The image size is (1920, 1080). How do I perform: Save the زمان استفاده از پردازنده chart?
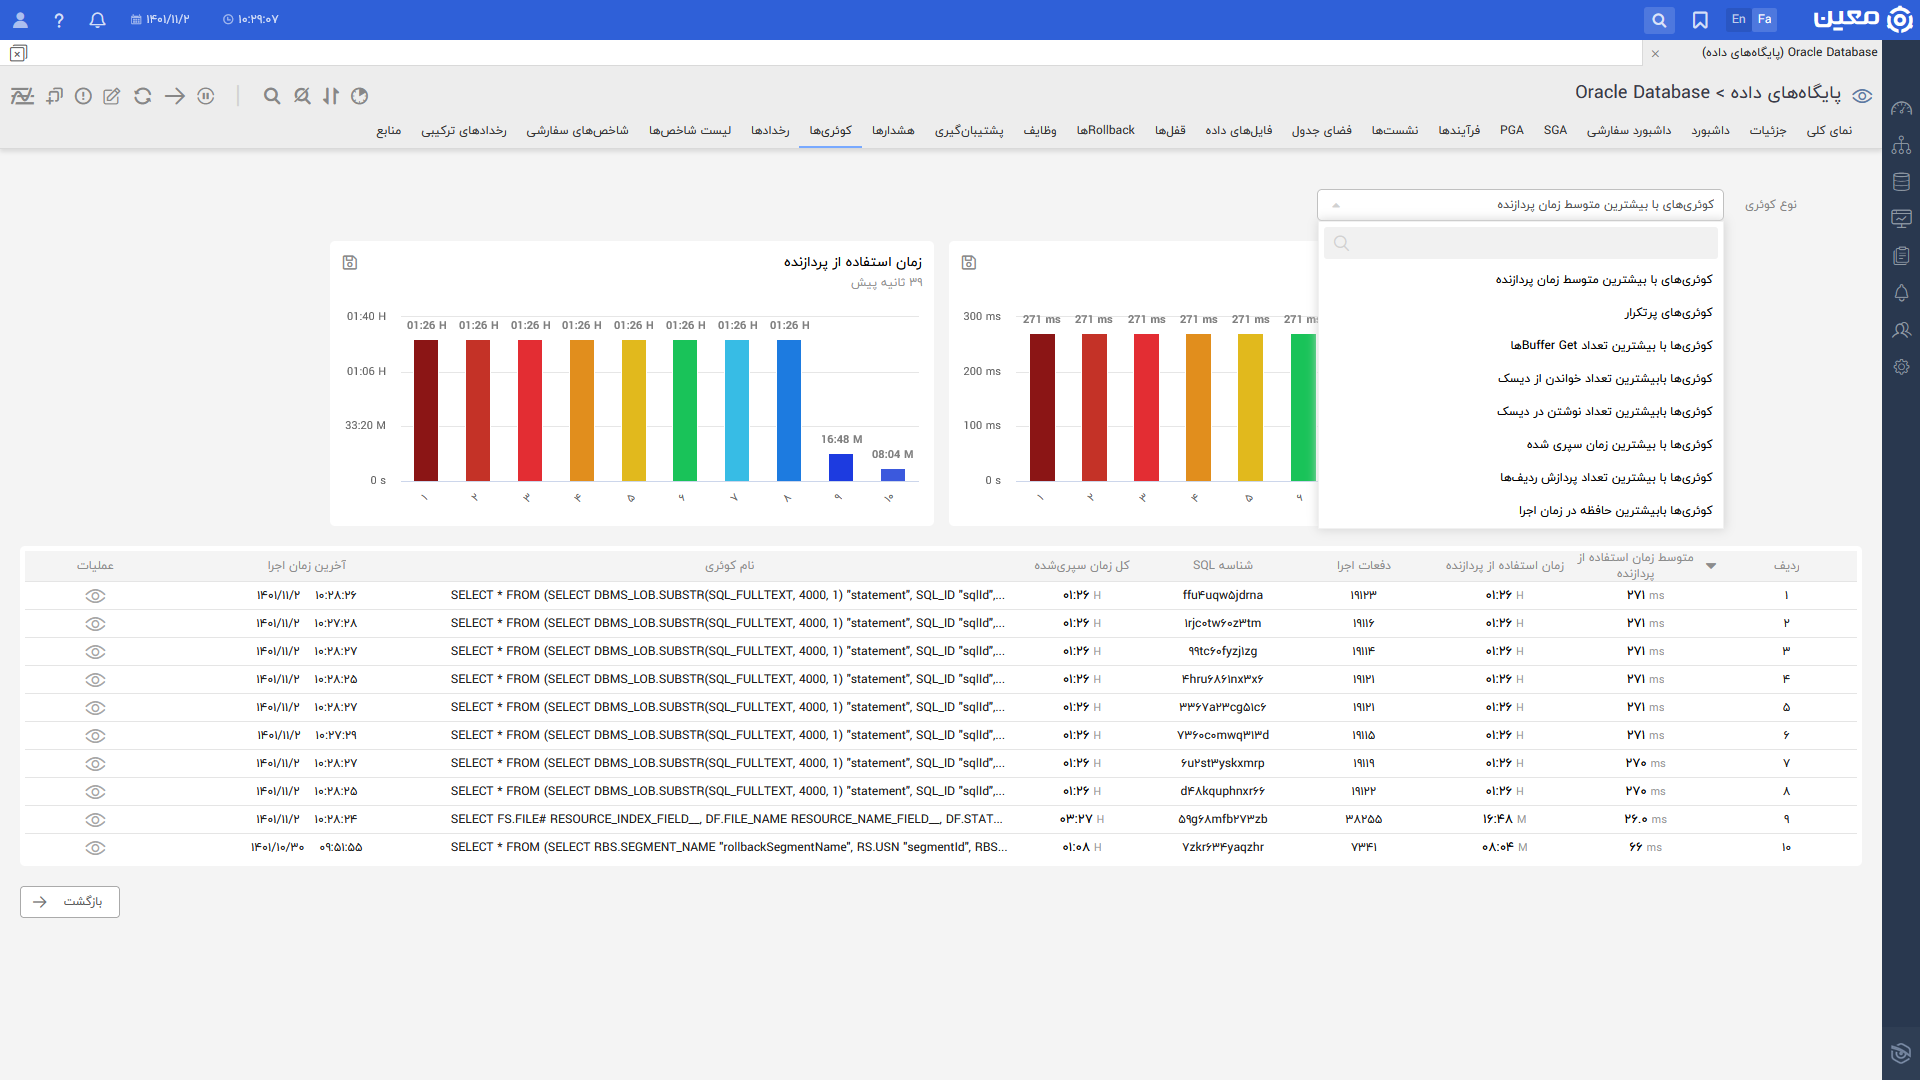pos(350,262)
